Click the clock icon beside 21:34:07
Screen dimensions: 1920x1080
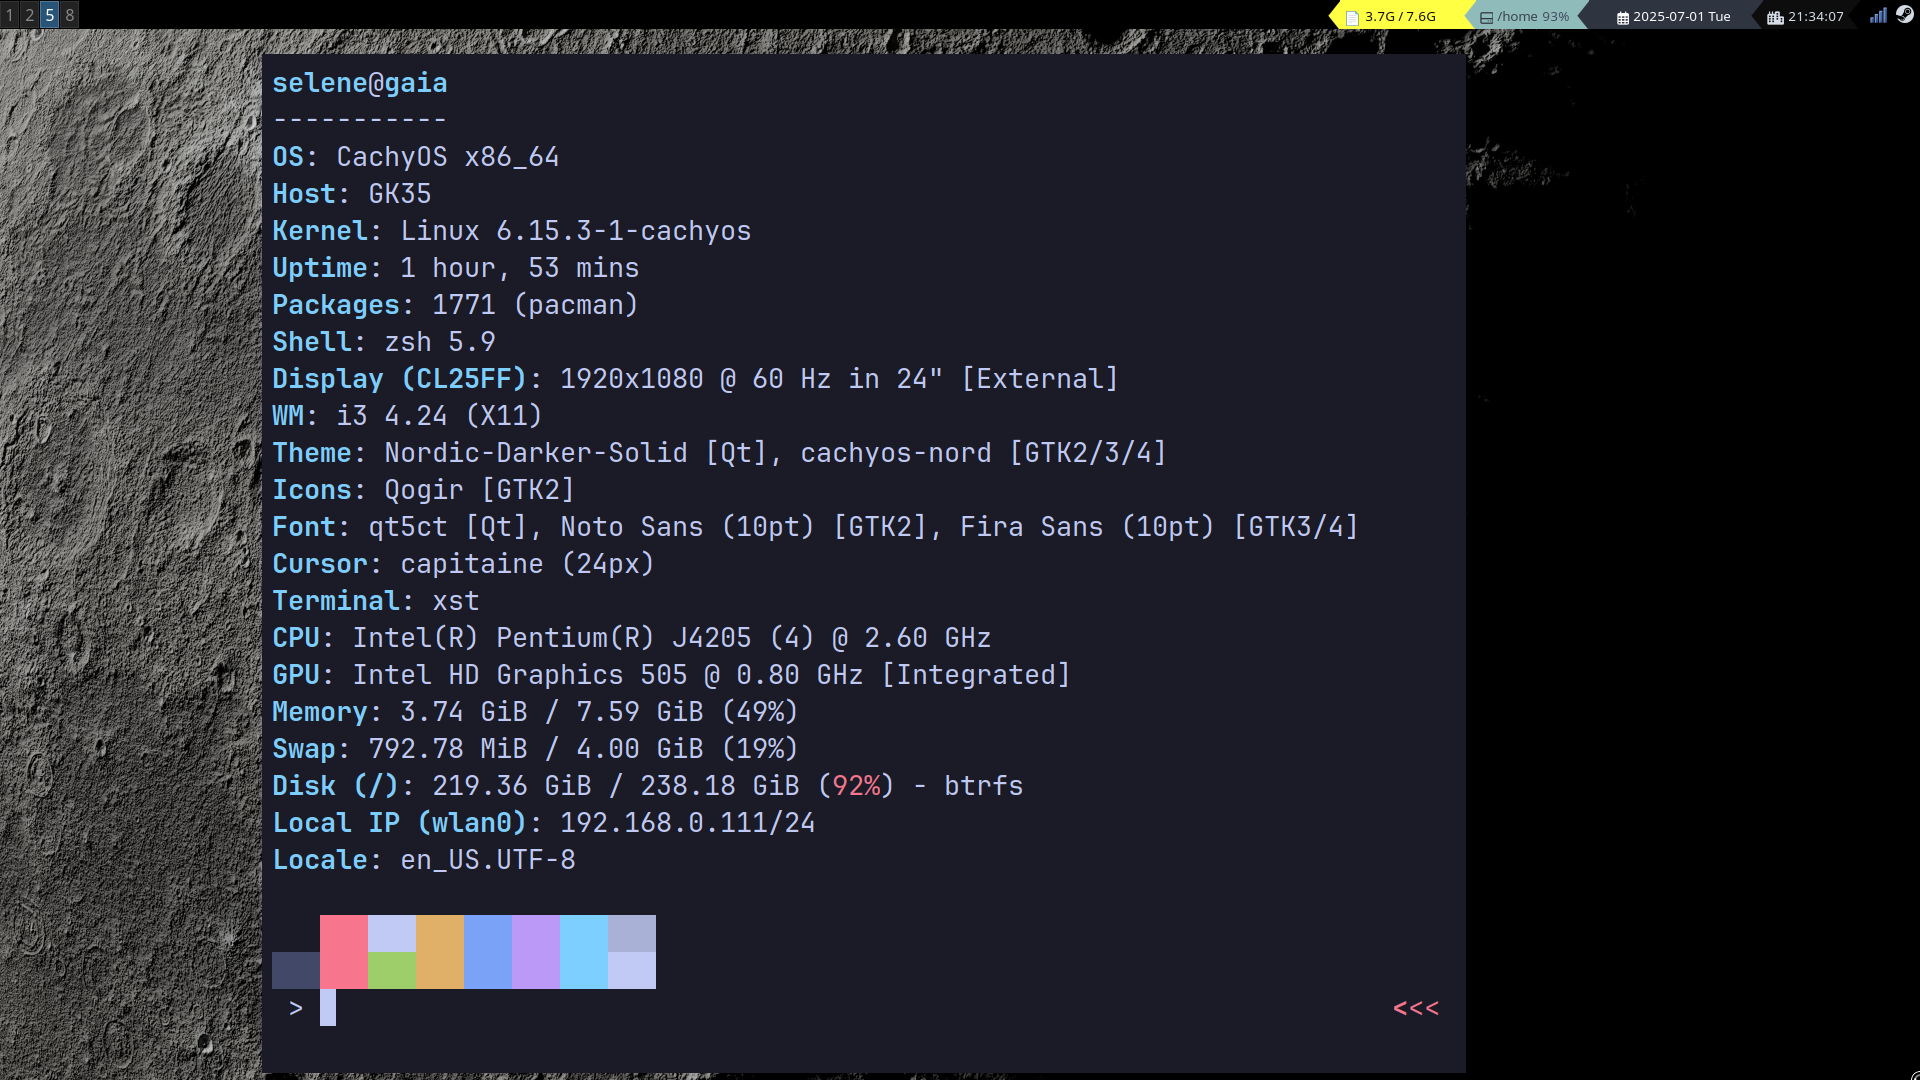click(x=1775, y=17)
